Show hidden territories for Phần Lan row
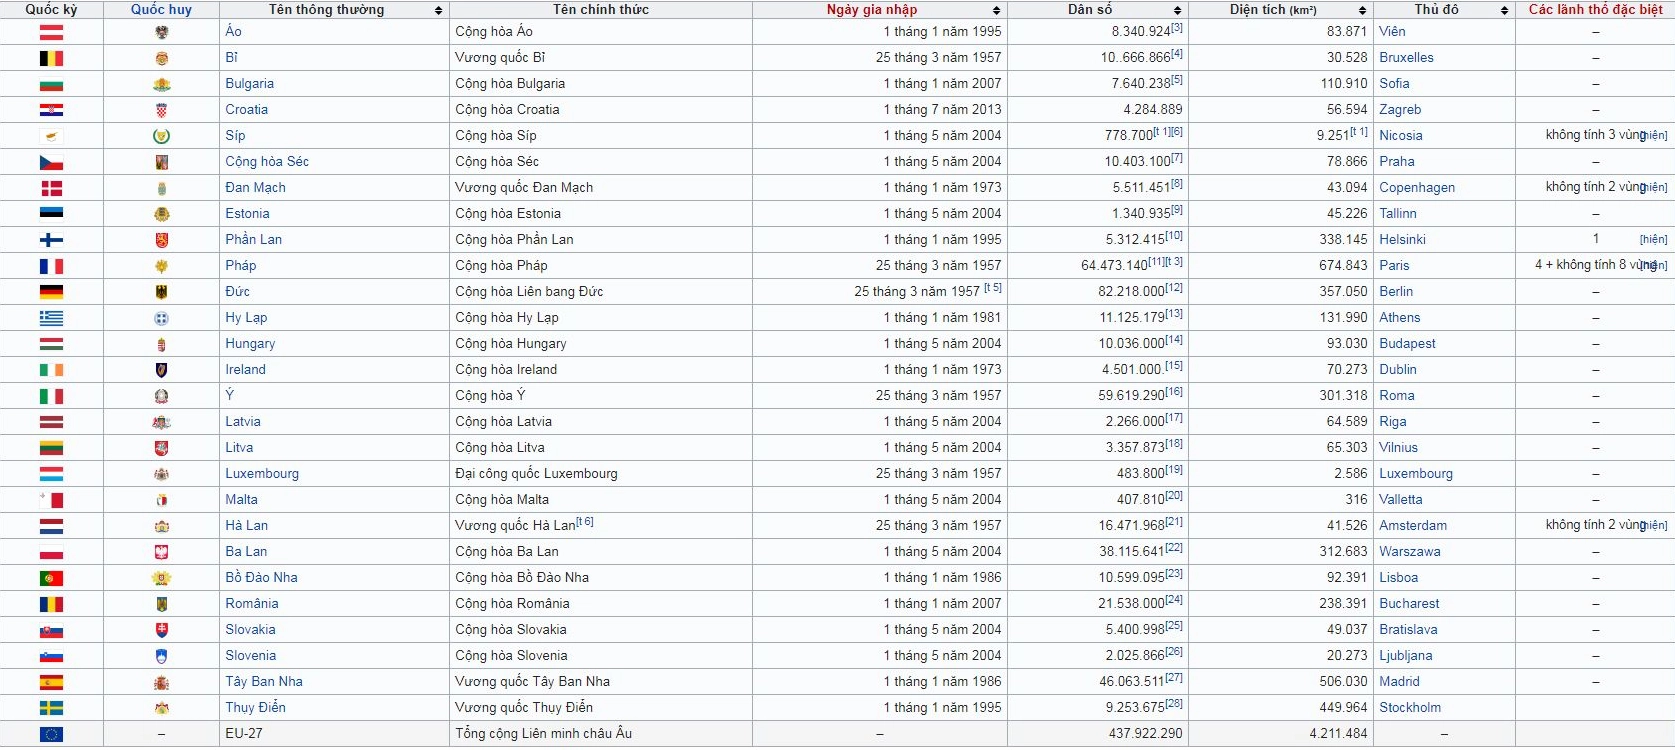 point(1653,240)
